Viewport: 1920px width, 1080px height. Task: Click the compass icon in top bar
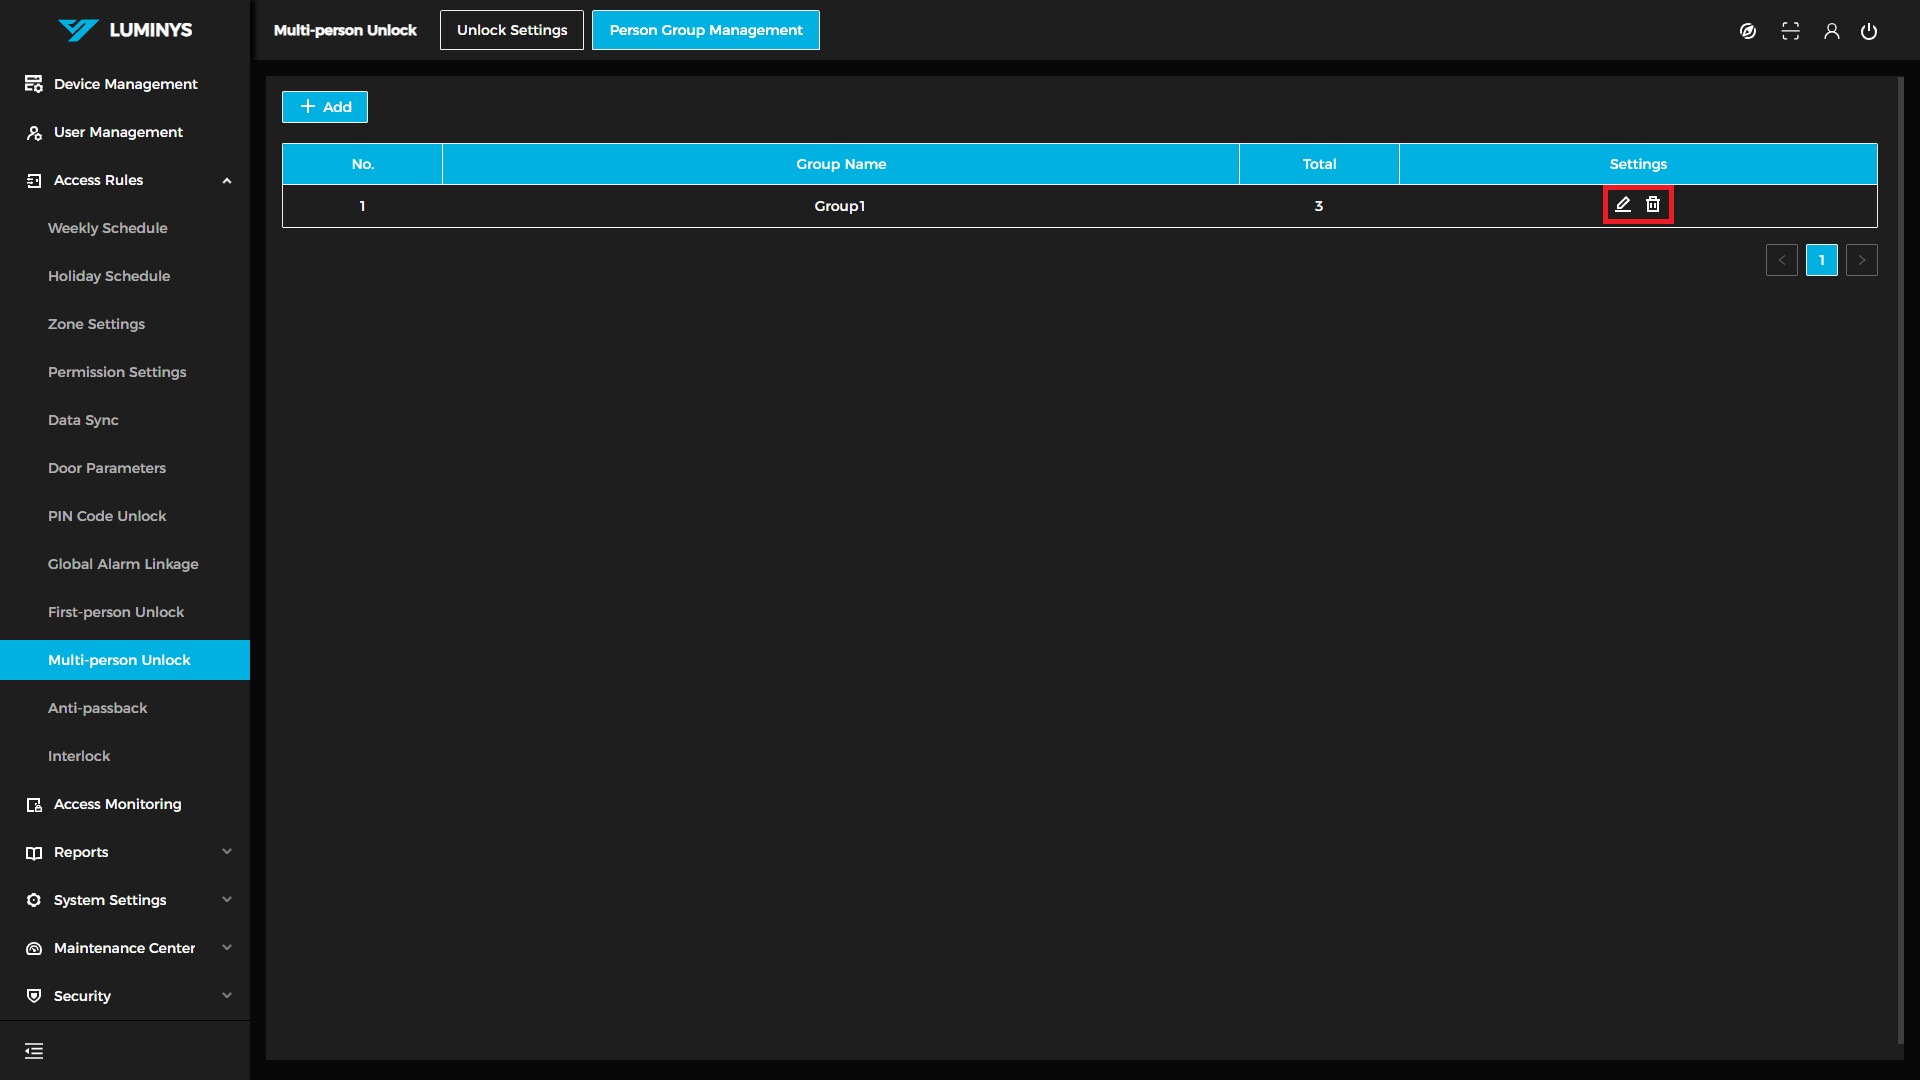click(x=1747, y=31)
